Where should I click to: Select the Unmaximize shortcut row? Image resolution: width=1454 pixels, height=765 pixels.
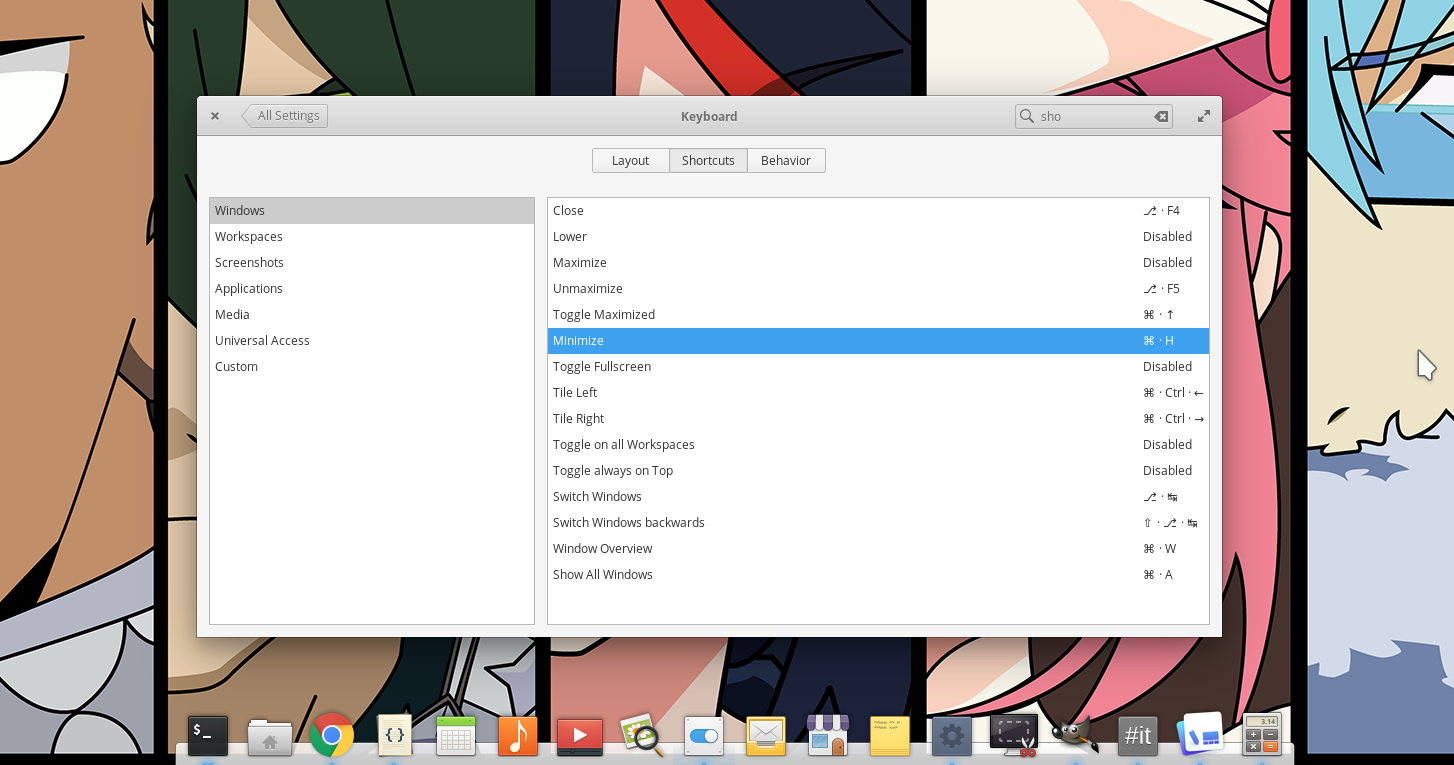coord(878,288)
